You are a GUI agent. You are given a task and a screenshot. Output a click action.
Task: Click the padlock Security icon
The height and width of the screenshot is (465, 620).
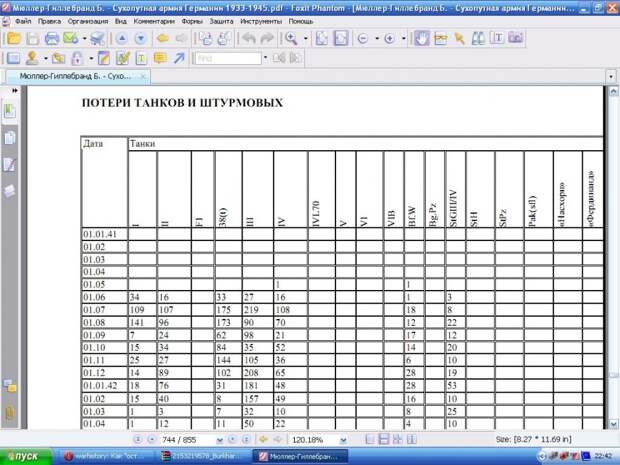(x=77, y=59)
